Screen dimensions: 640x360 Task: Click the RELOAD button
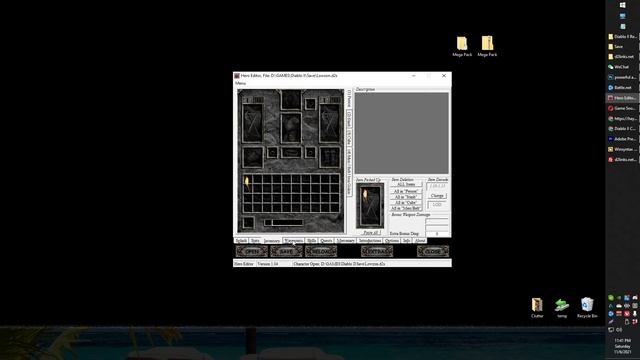pyautogui.click(x=321, y=251)
